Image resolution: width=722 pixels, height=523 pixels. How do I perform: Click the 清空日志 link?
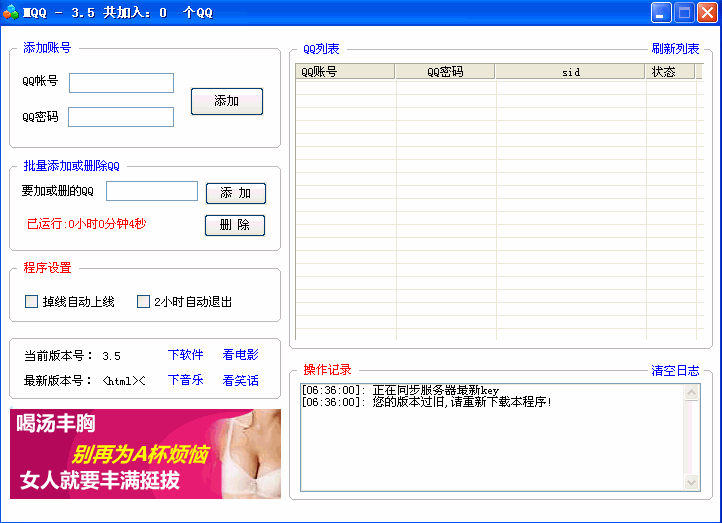pyautogui.click(x=675, y=371)
